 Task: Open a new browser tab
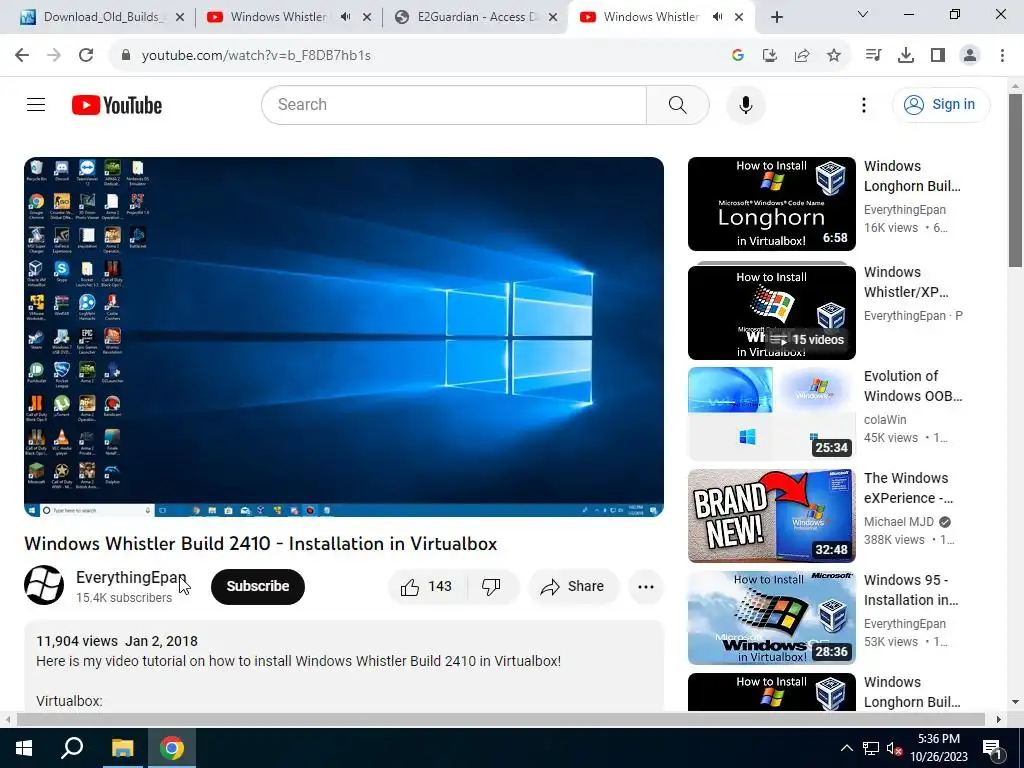(x=776, y=17)
